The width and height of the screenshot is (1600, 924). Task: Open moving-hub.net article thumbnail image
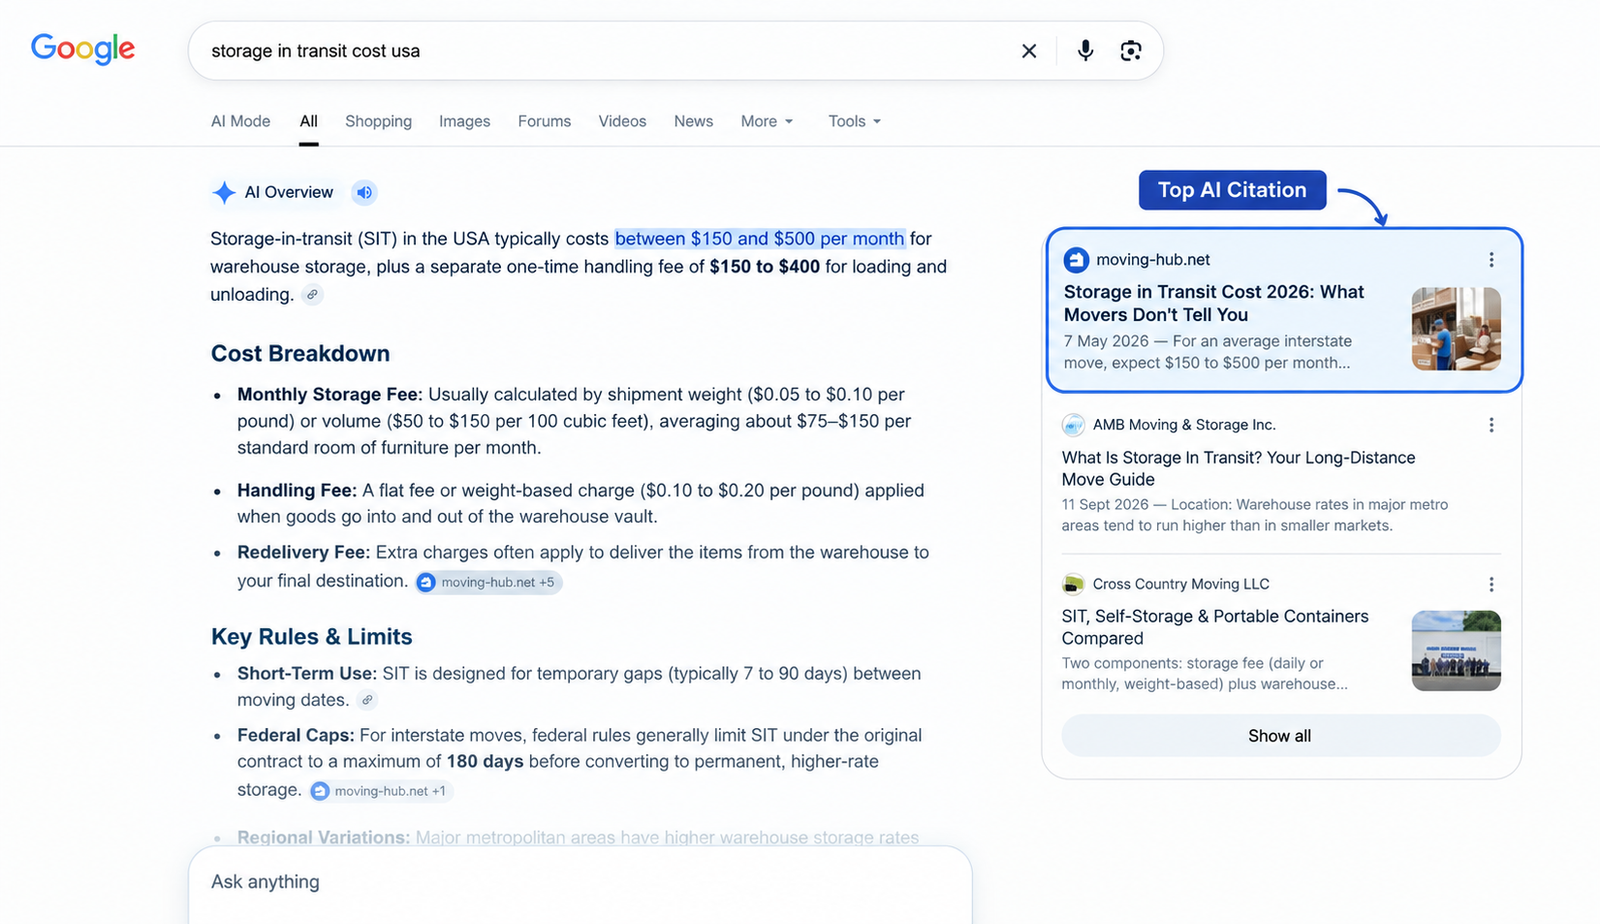1456,329
